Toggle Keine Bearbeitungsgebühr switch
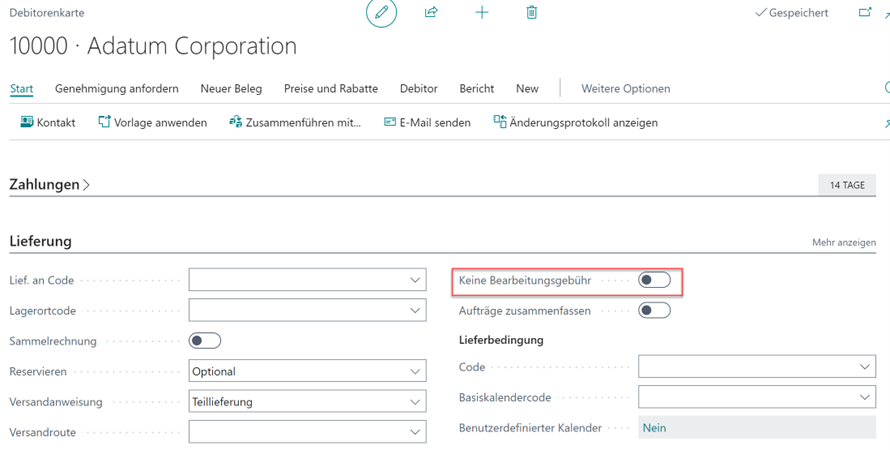 (x=654, y=281)
